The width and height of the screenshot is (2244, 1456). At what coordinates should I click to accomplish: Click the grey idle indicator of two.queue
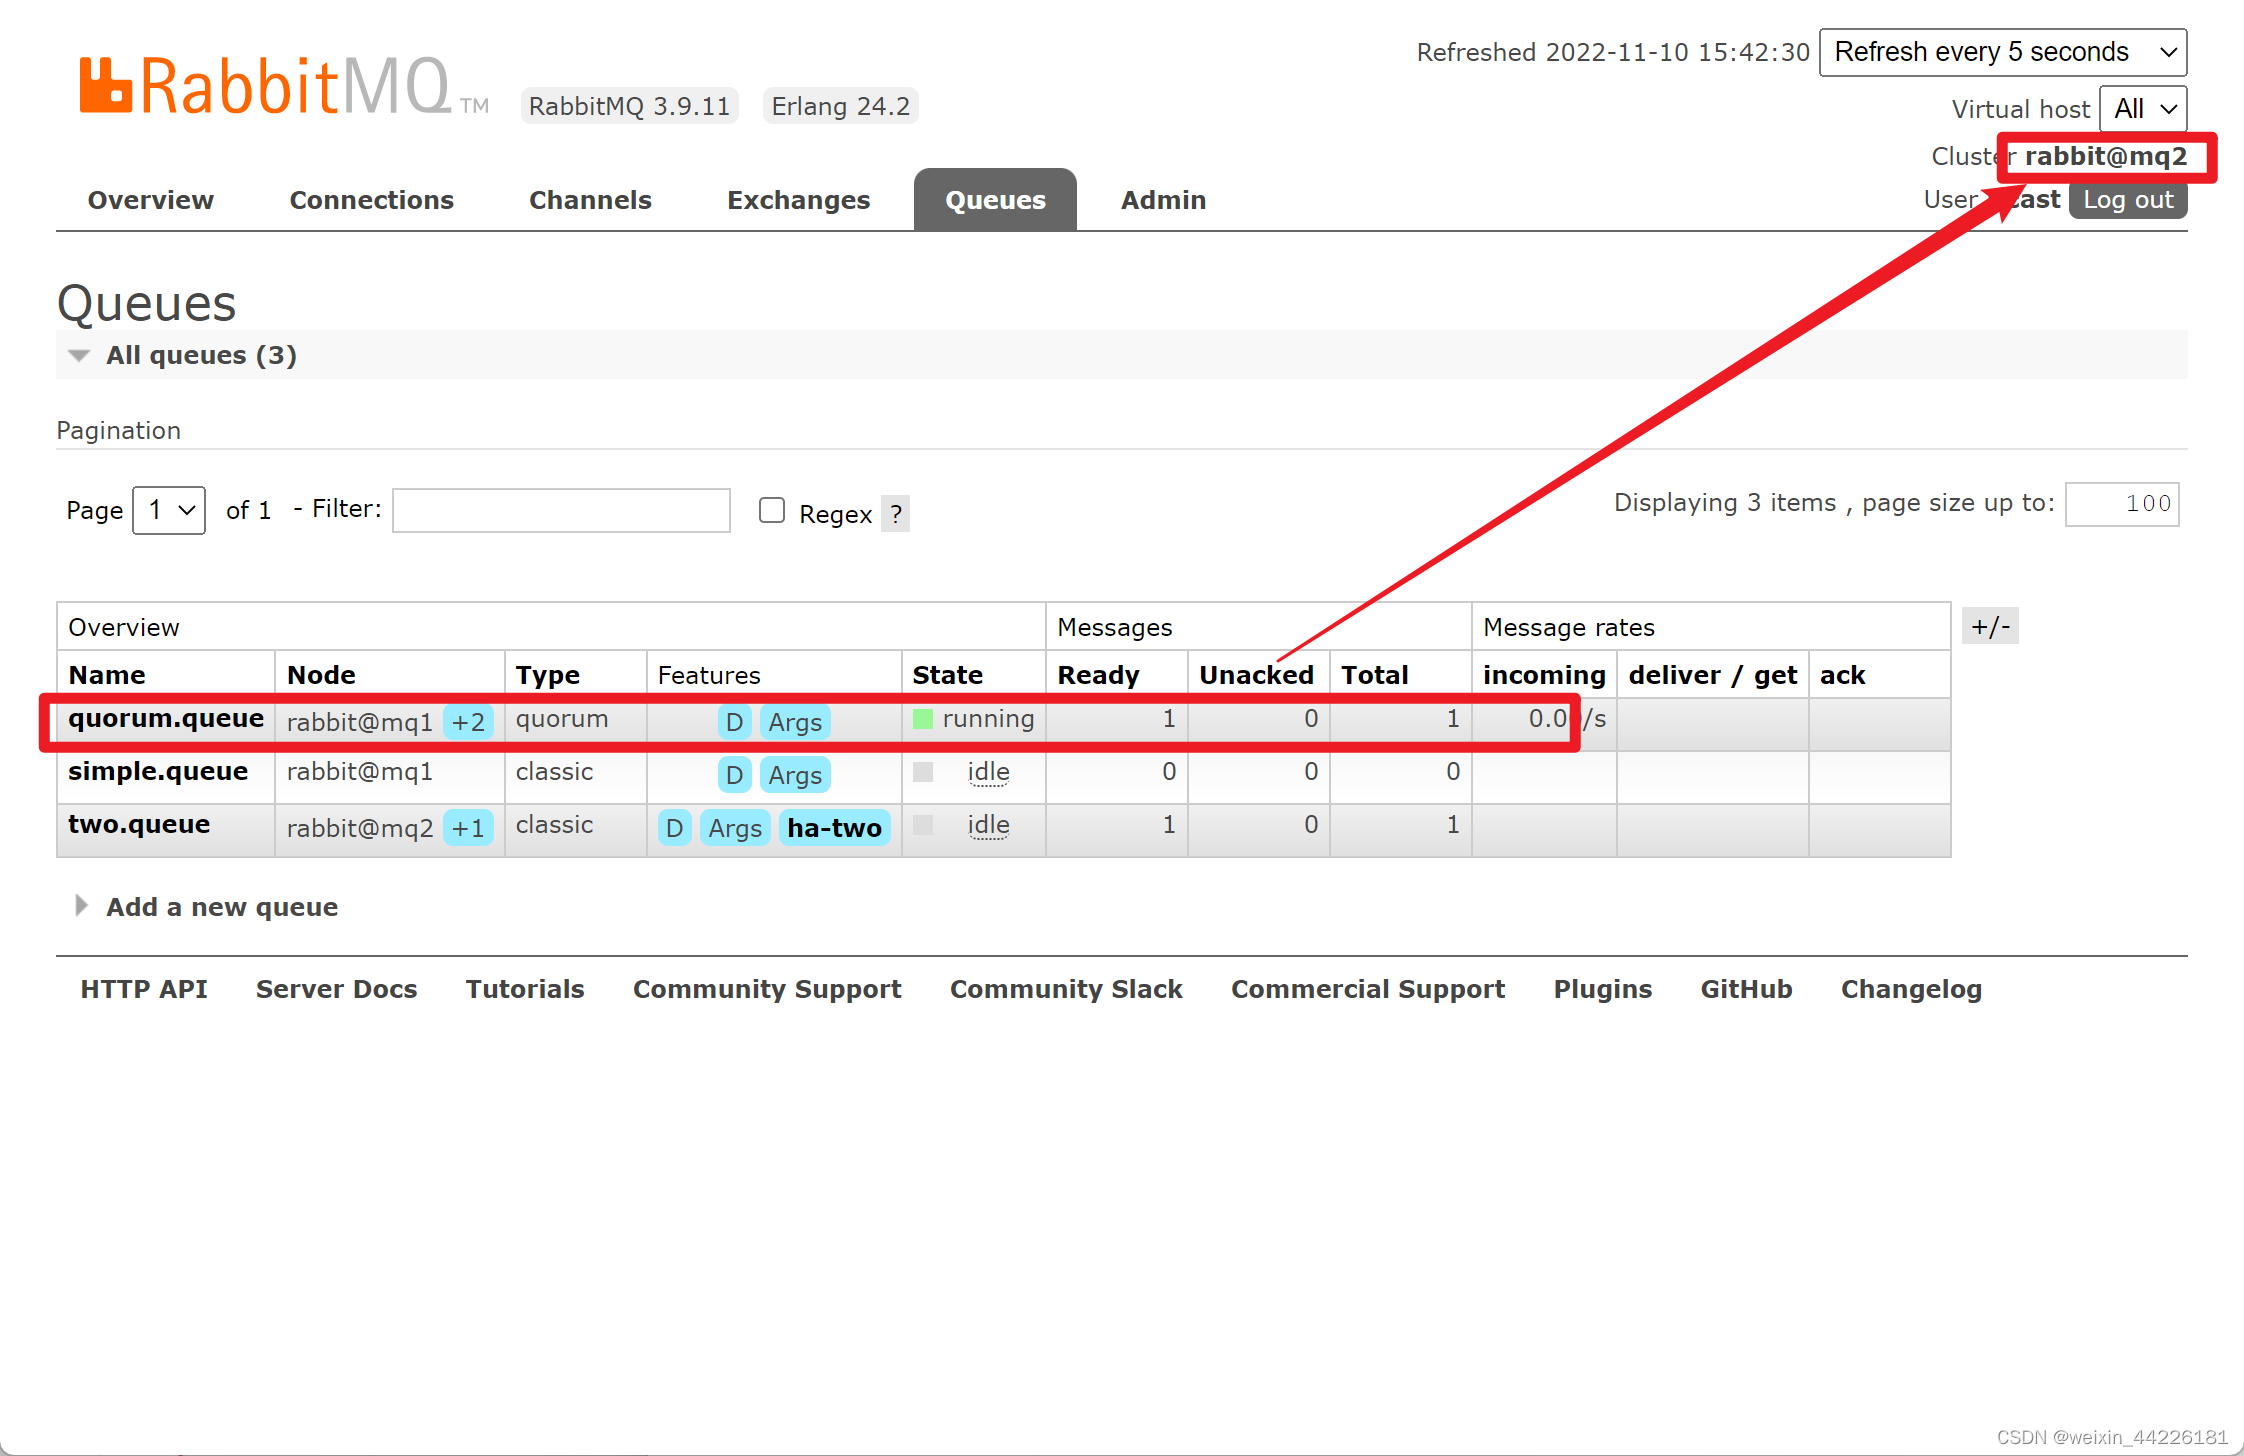coord(923,825)
